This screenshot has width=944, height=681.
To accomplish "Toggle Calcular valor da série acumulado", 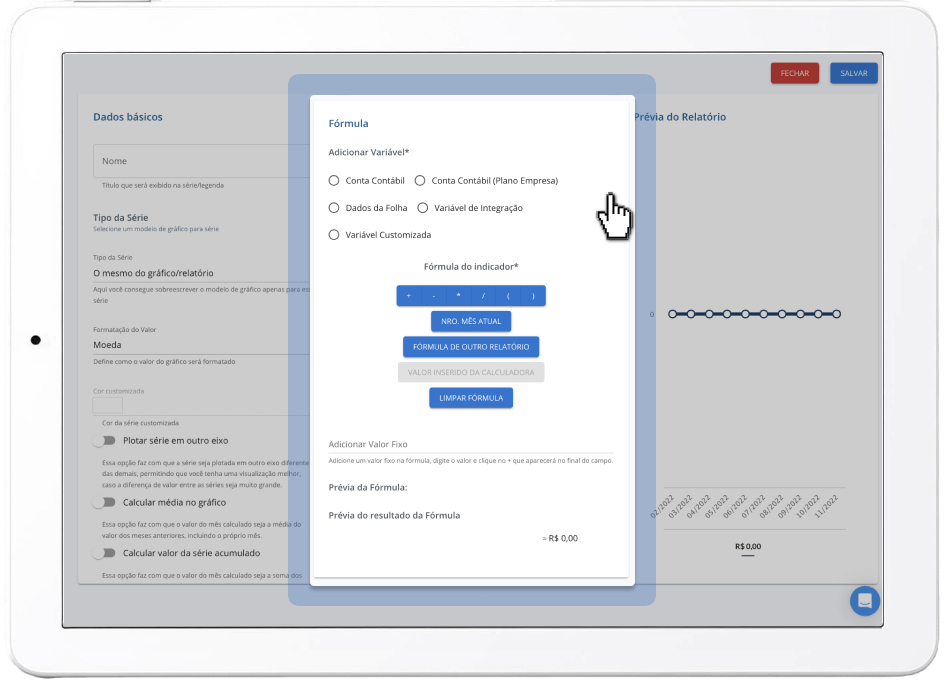I will 105,553.
